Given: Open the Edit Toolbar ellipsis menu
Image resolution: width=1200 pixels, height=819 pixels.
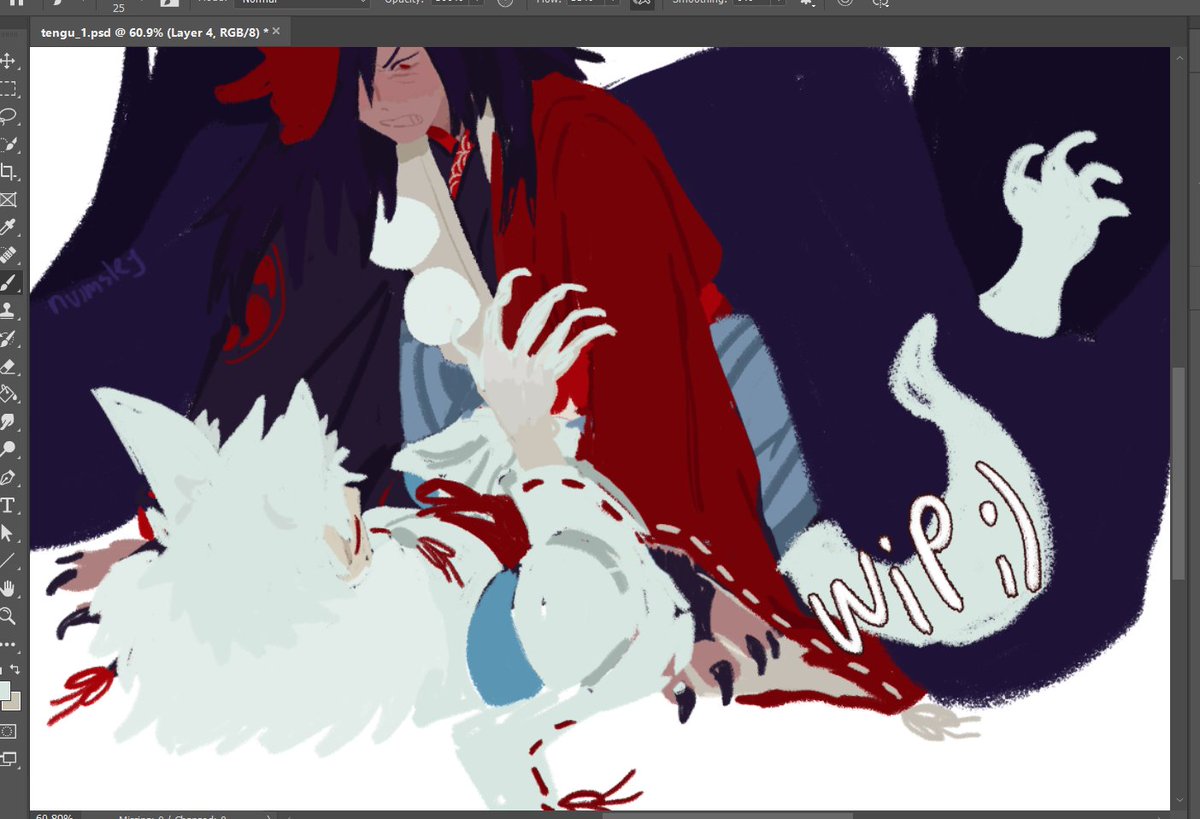Looking at the screenshot, I should coord(9,643).
